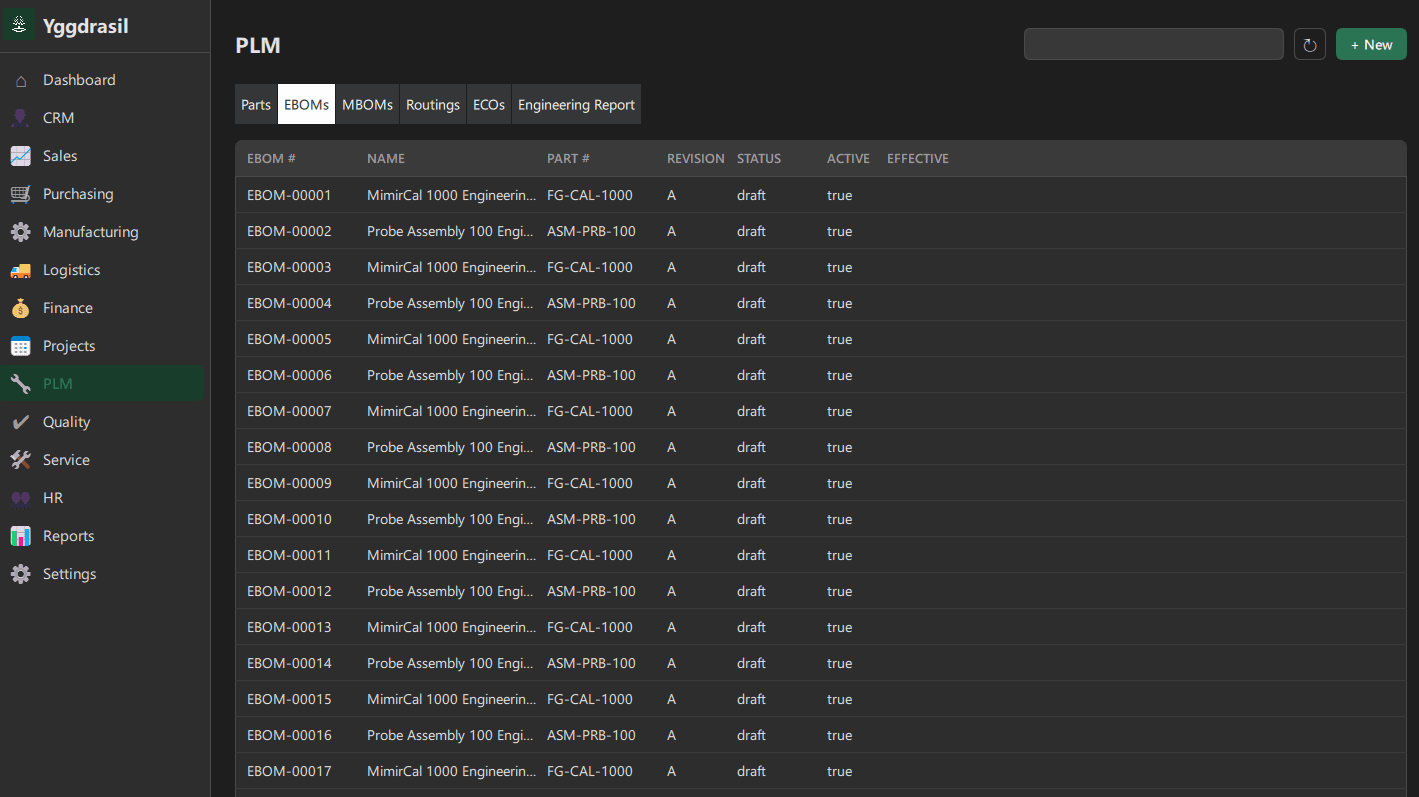Select the Manufacturing gear icon in sidebar
Image resolution: width=1419 pixels, height=797 pixels.
20,231
